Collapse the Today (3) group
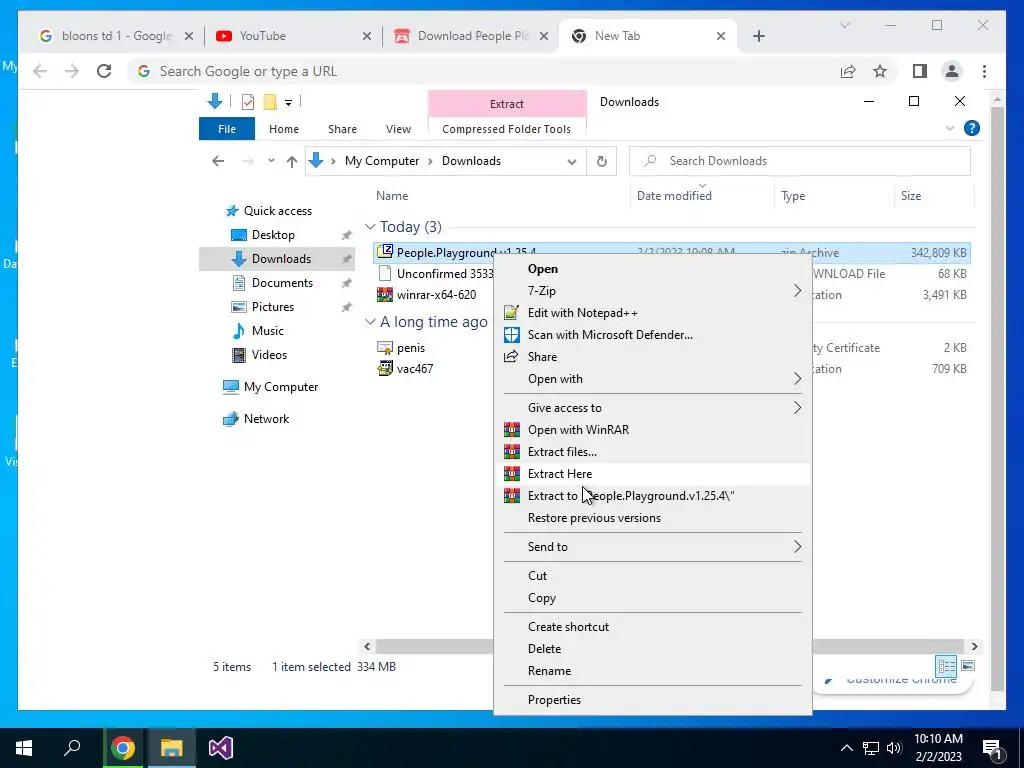 click(x=370, y=227)
